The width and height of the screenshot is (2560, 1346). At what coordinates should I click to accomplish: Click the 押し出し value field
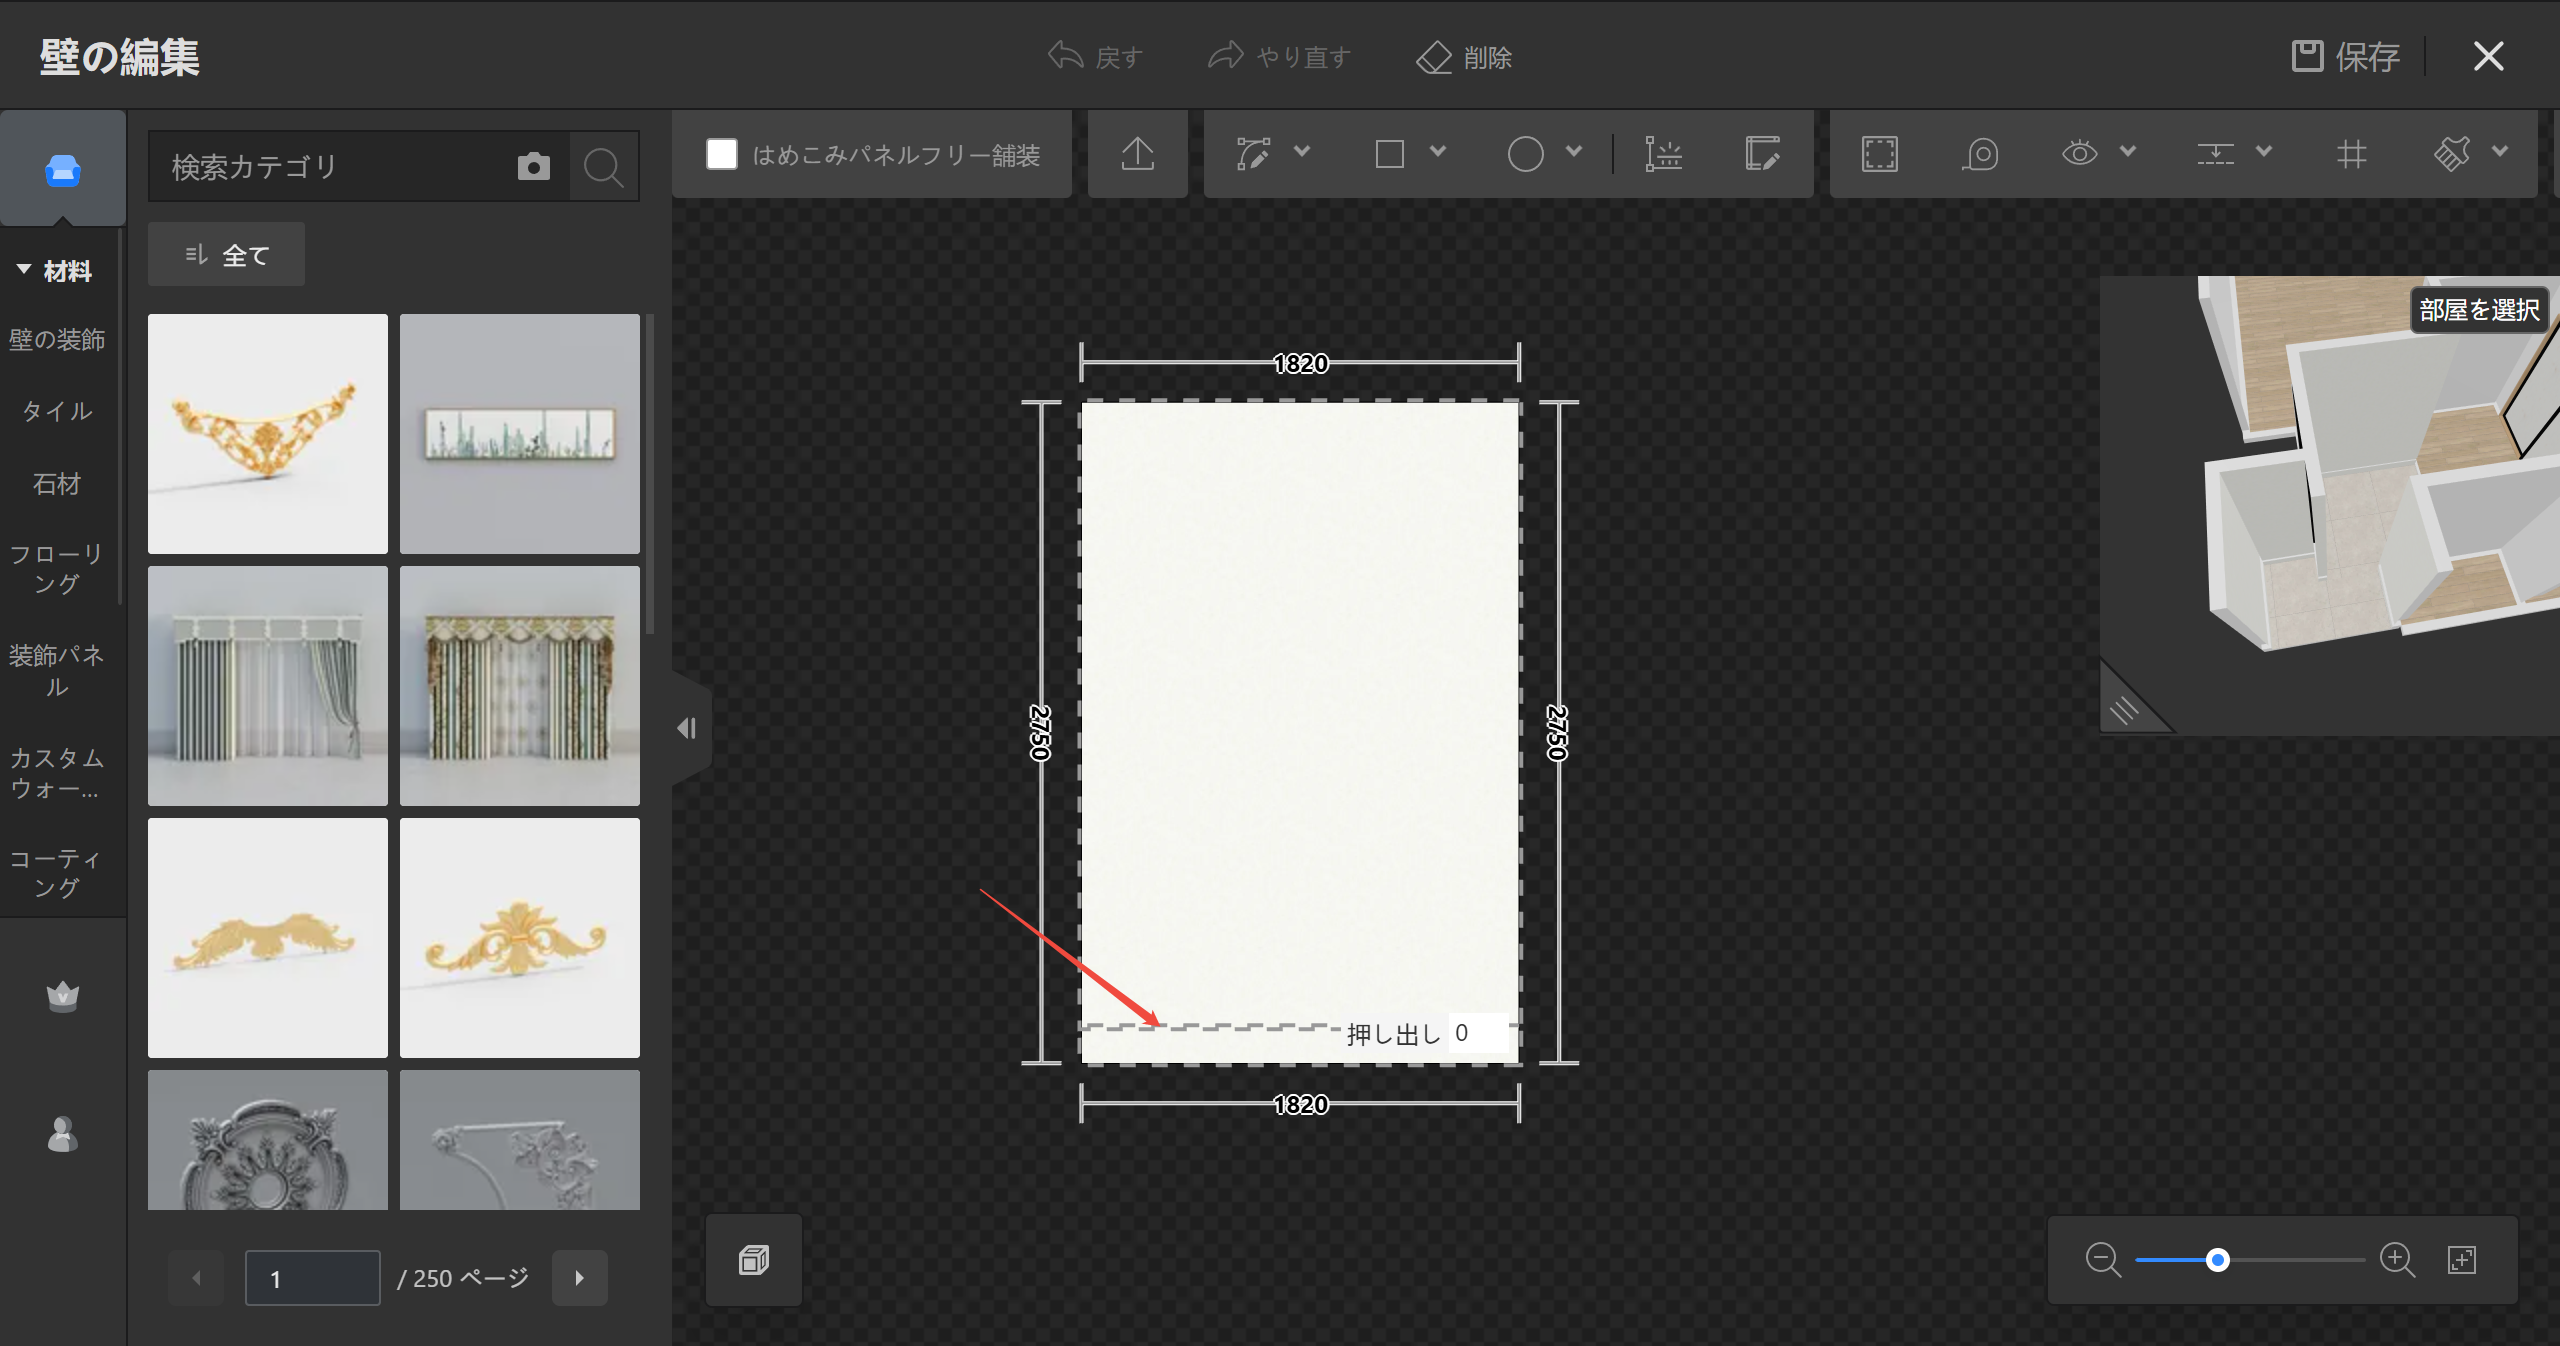coord(1478,1033)
